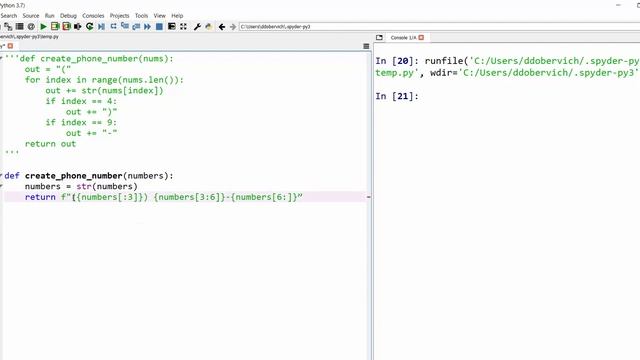The height and width of the screenshot is (360, 640).
Task: Switch to the Console 1/A tab
Action: [x=403, y=38]
